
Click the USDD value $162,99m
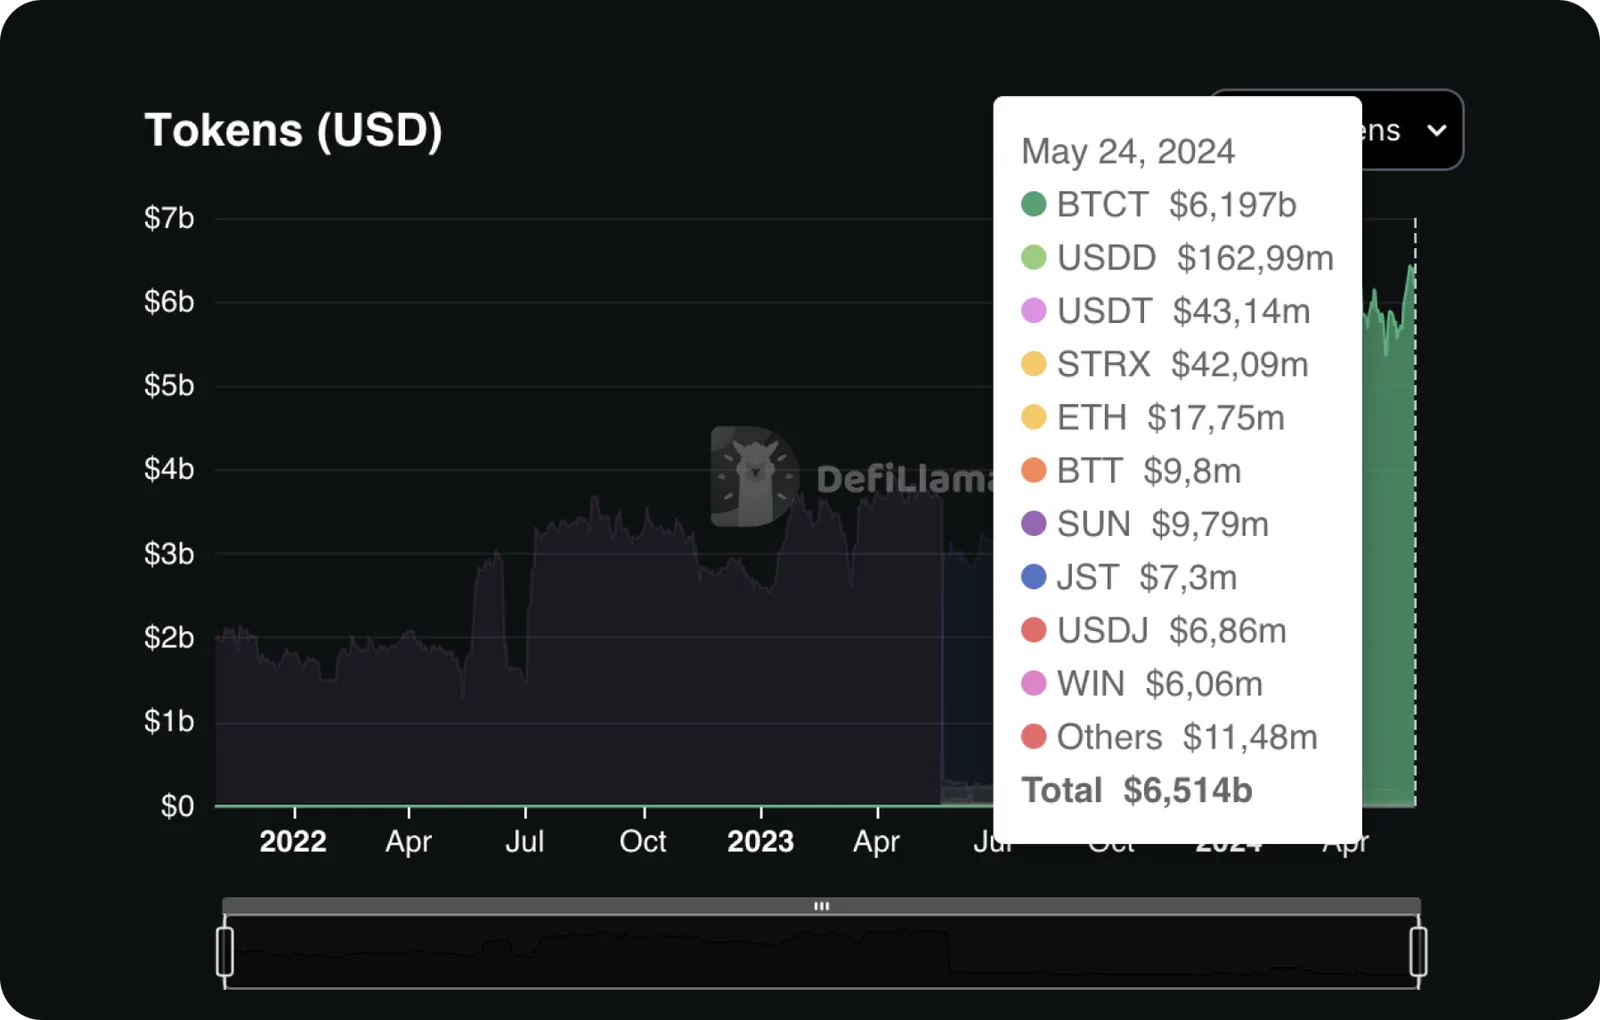pyautogui.click(x=1255, y=258)
